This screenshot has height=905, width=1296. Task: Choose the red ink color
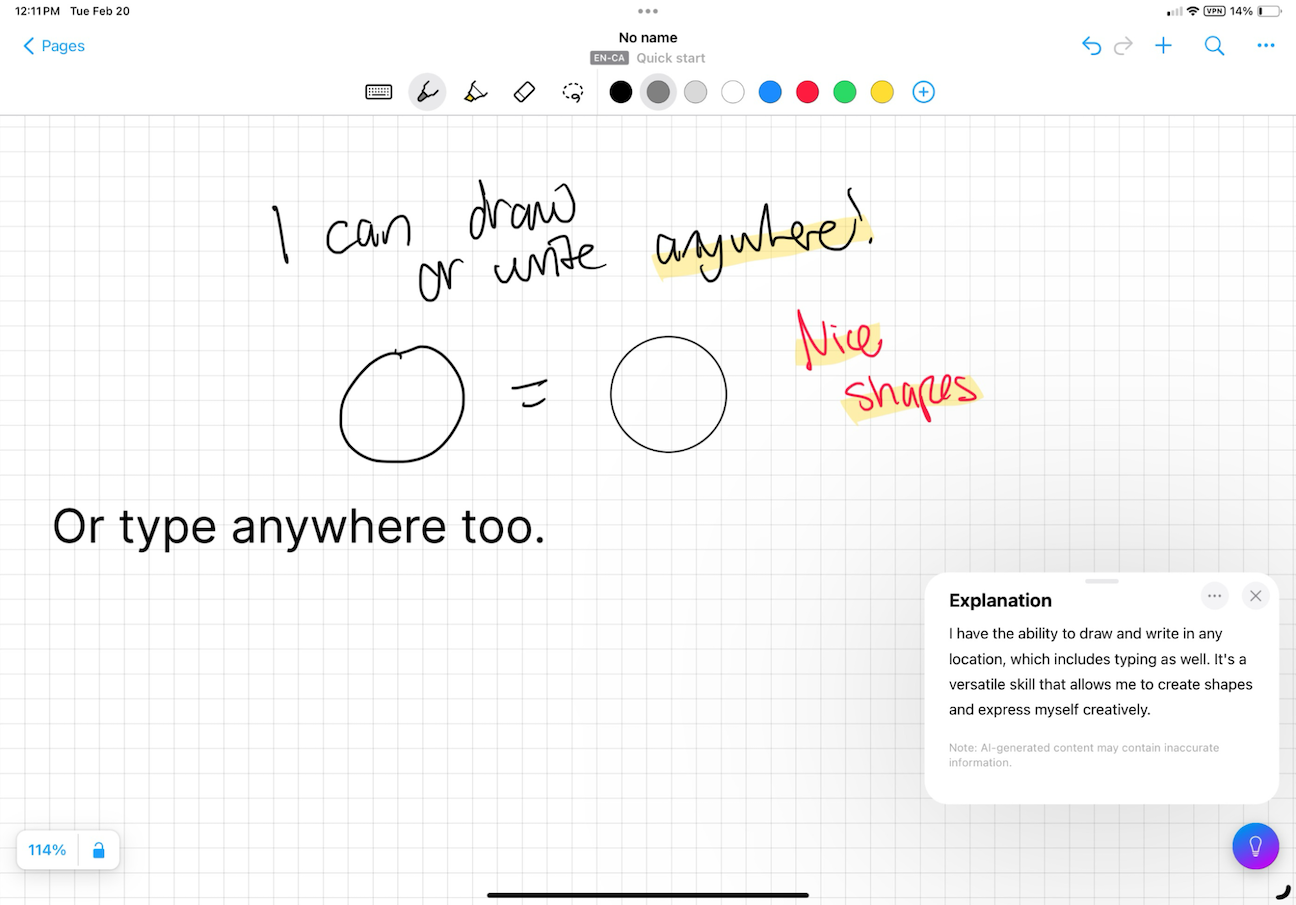point(807,92)
